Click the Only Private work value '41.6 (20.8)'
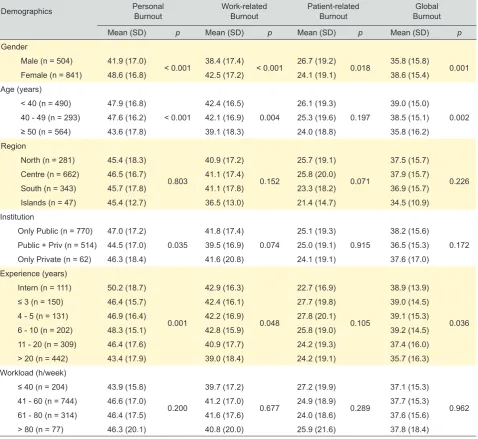478x439 pixels. [x=224, y=259]
